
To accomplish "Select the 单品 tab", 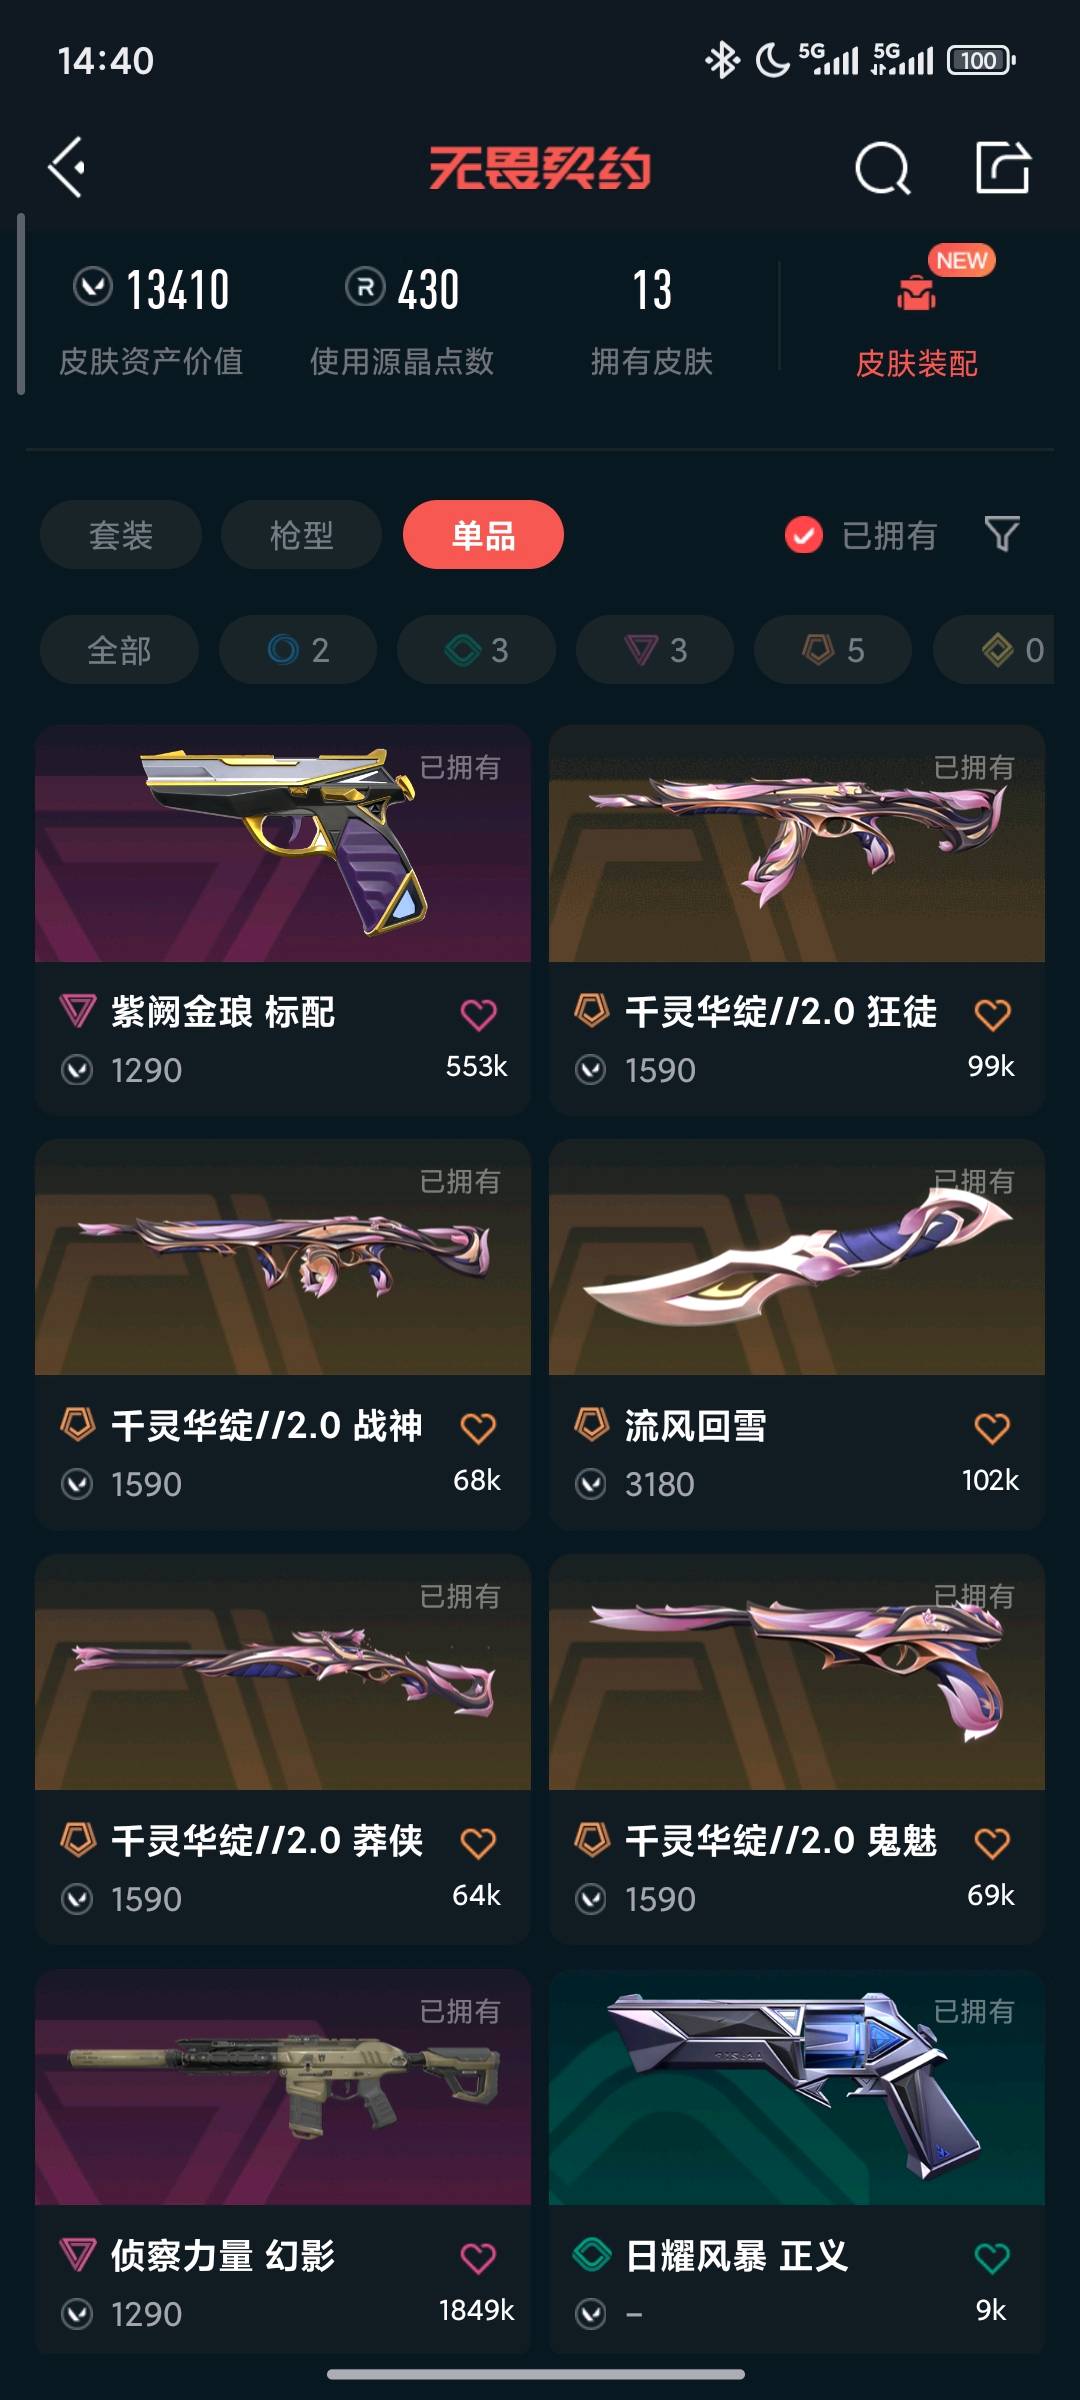I will click(483, 535).
